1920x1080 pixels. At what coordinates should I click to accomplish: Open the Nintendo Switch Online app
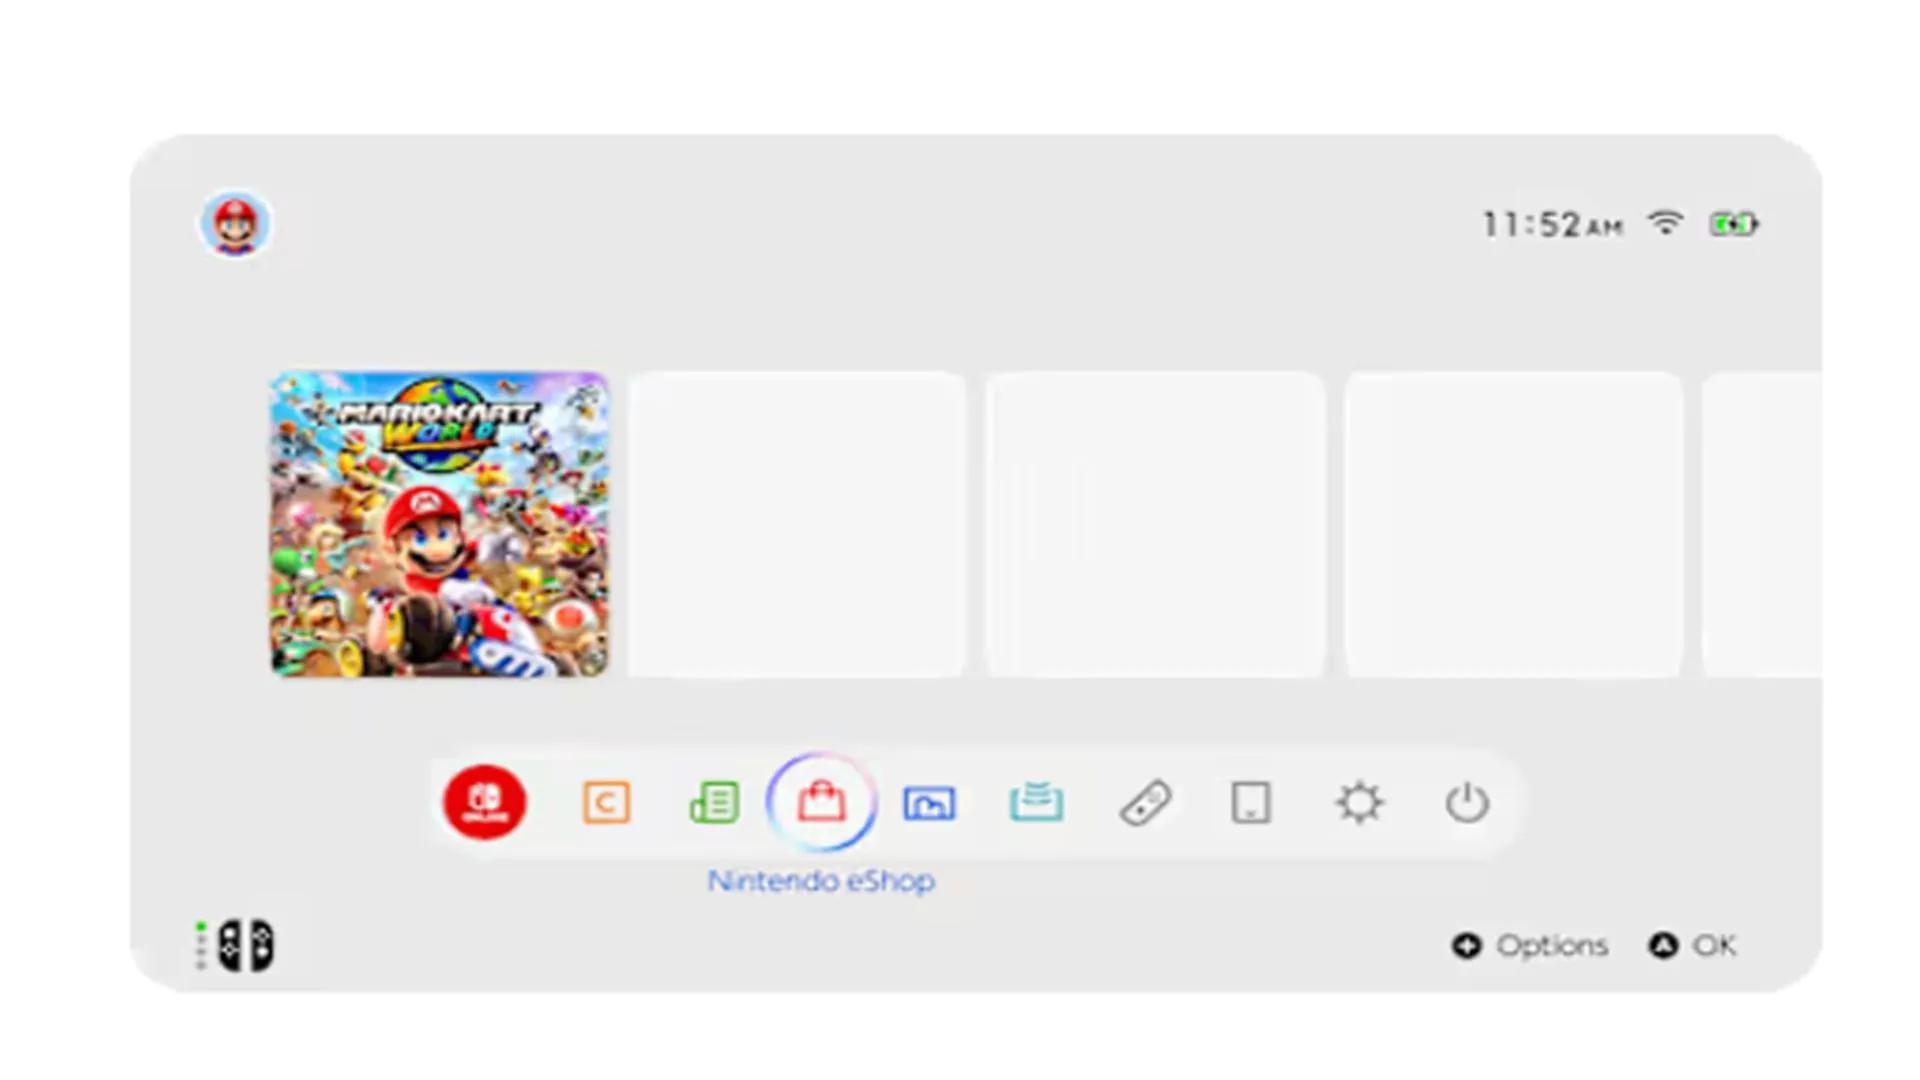(484, 802)
